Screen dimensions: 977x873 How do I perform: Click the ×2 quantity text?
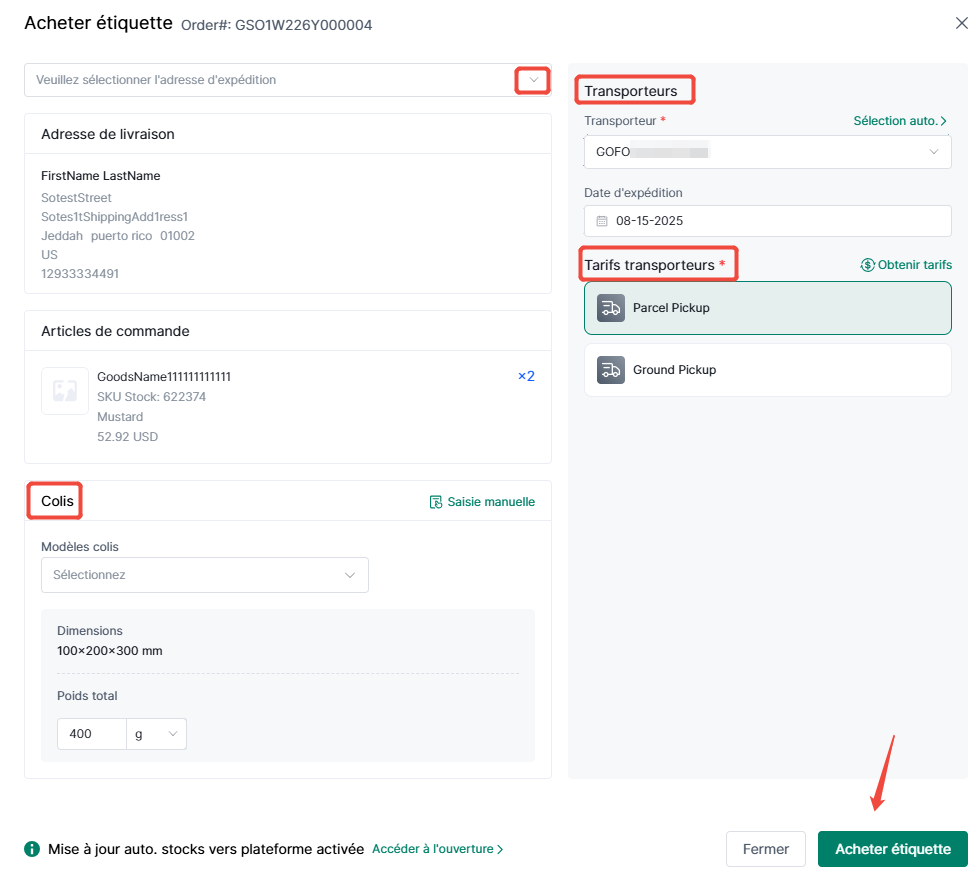click(527, 376)
